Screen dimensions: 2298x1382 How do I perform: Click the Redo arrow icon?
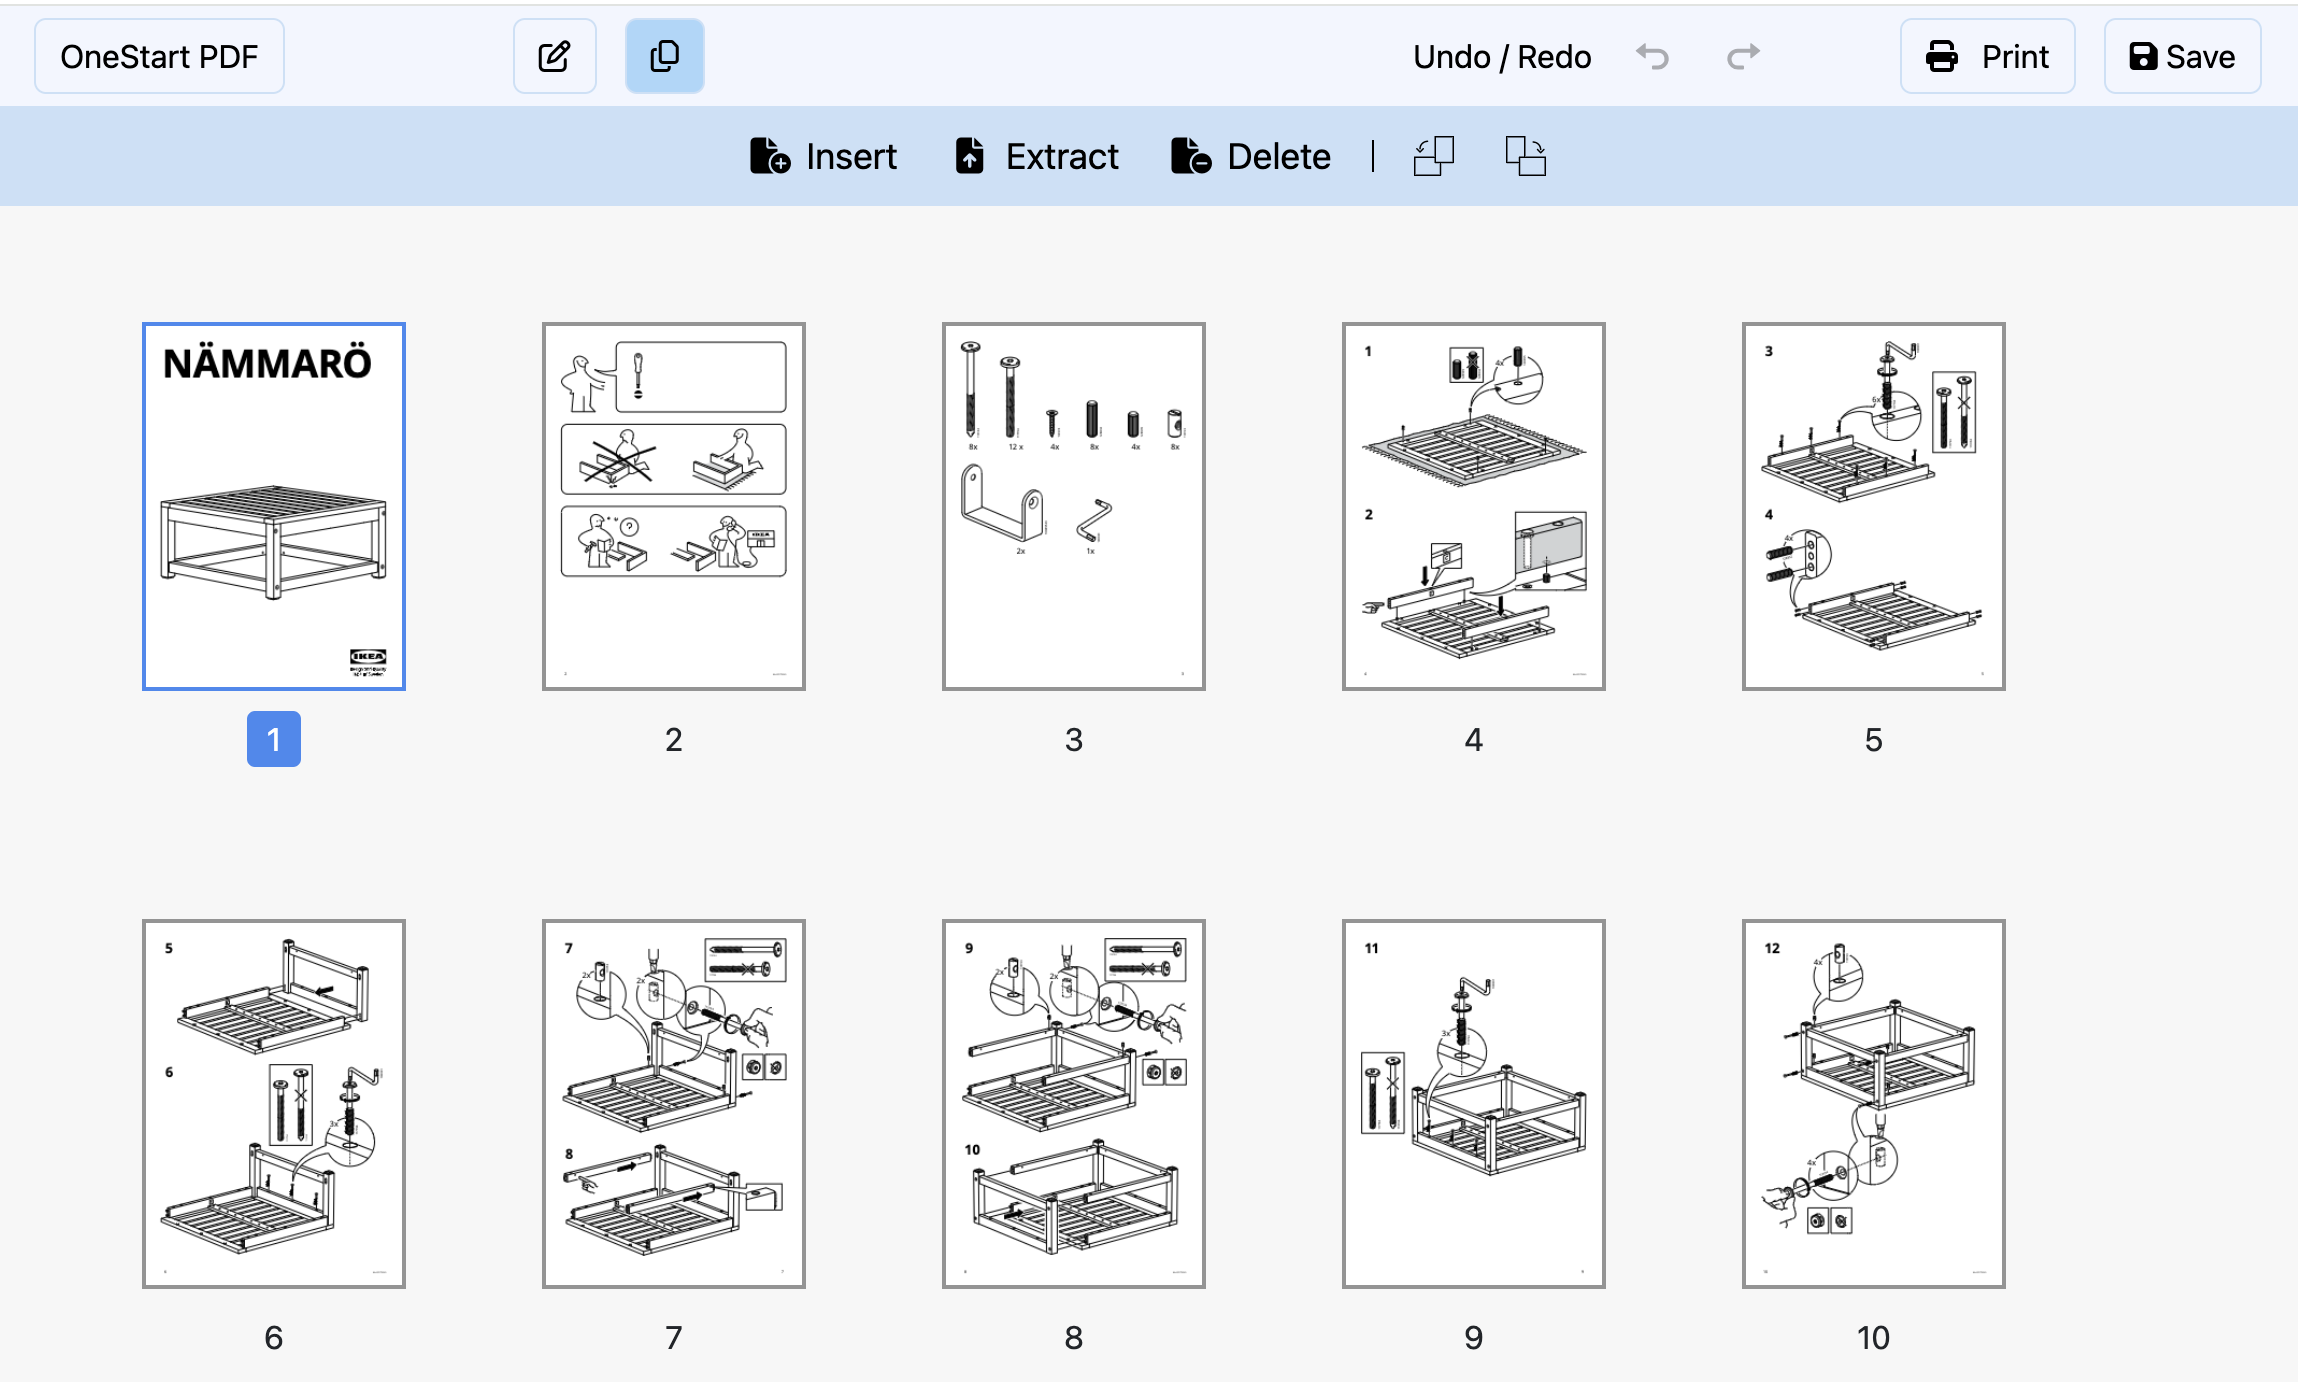[x=1743, y=56]
